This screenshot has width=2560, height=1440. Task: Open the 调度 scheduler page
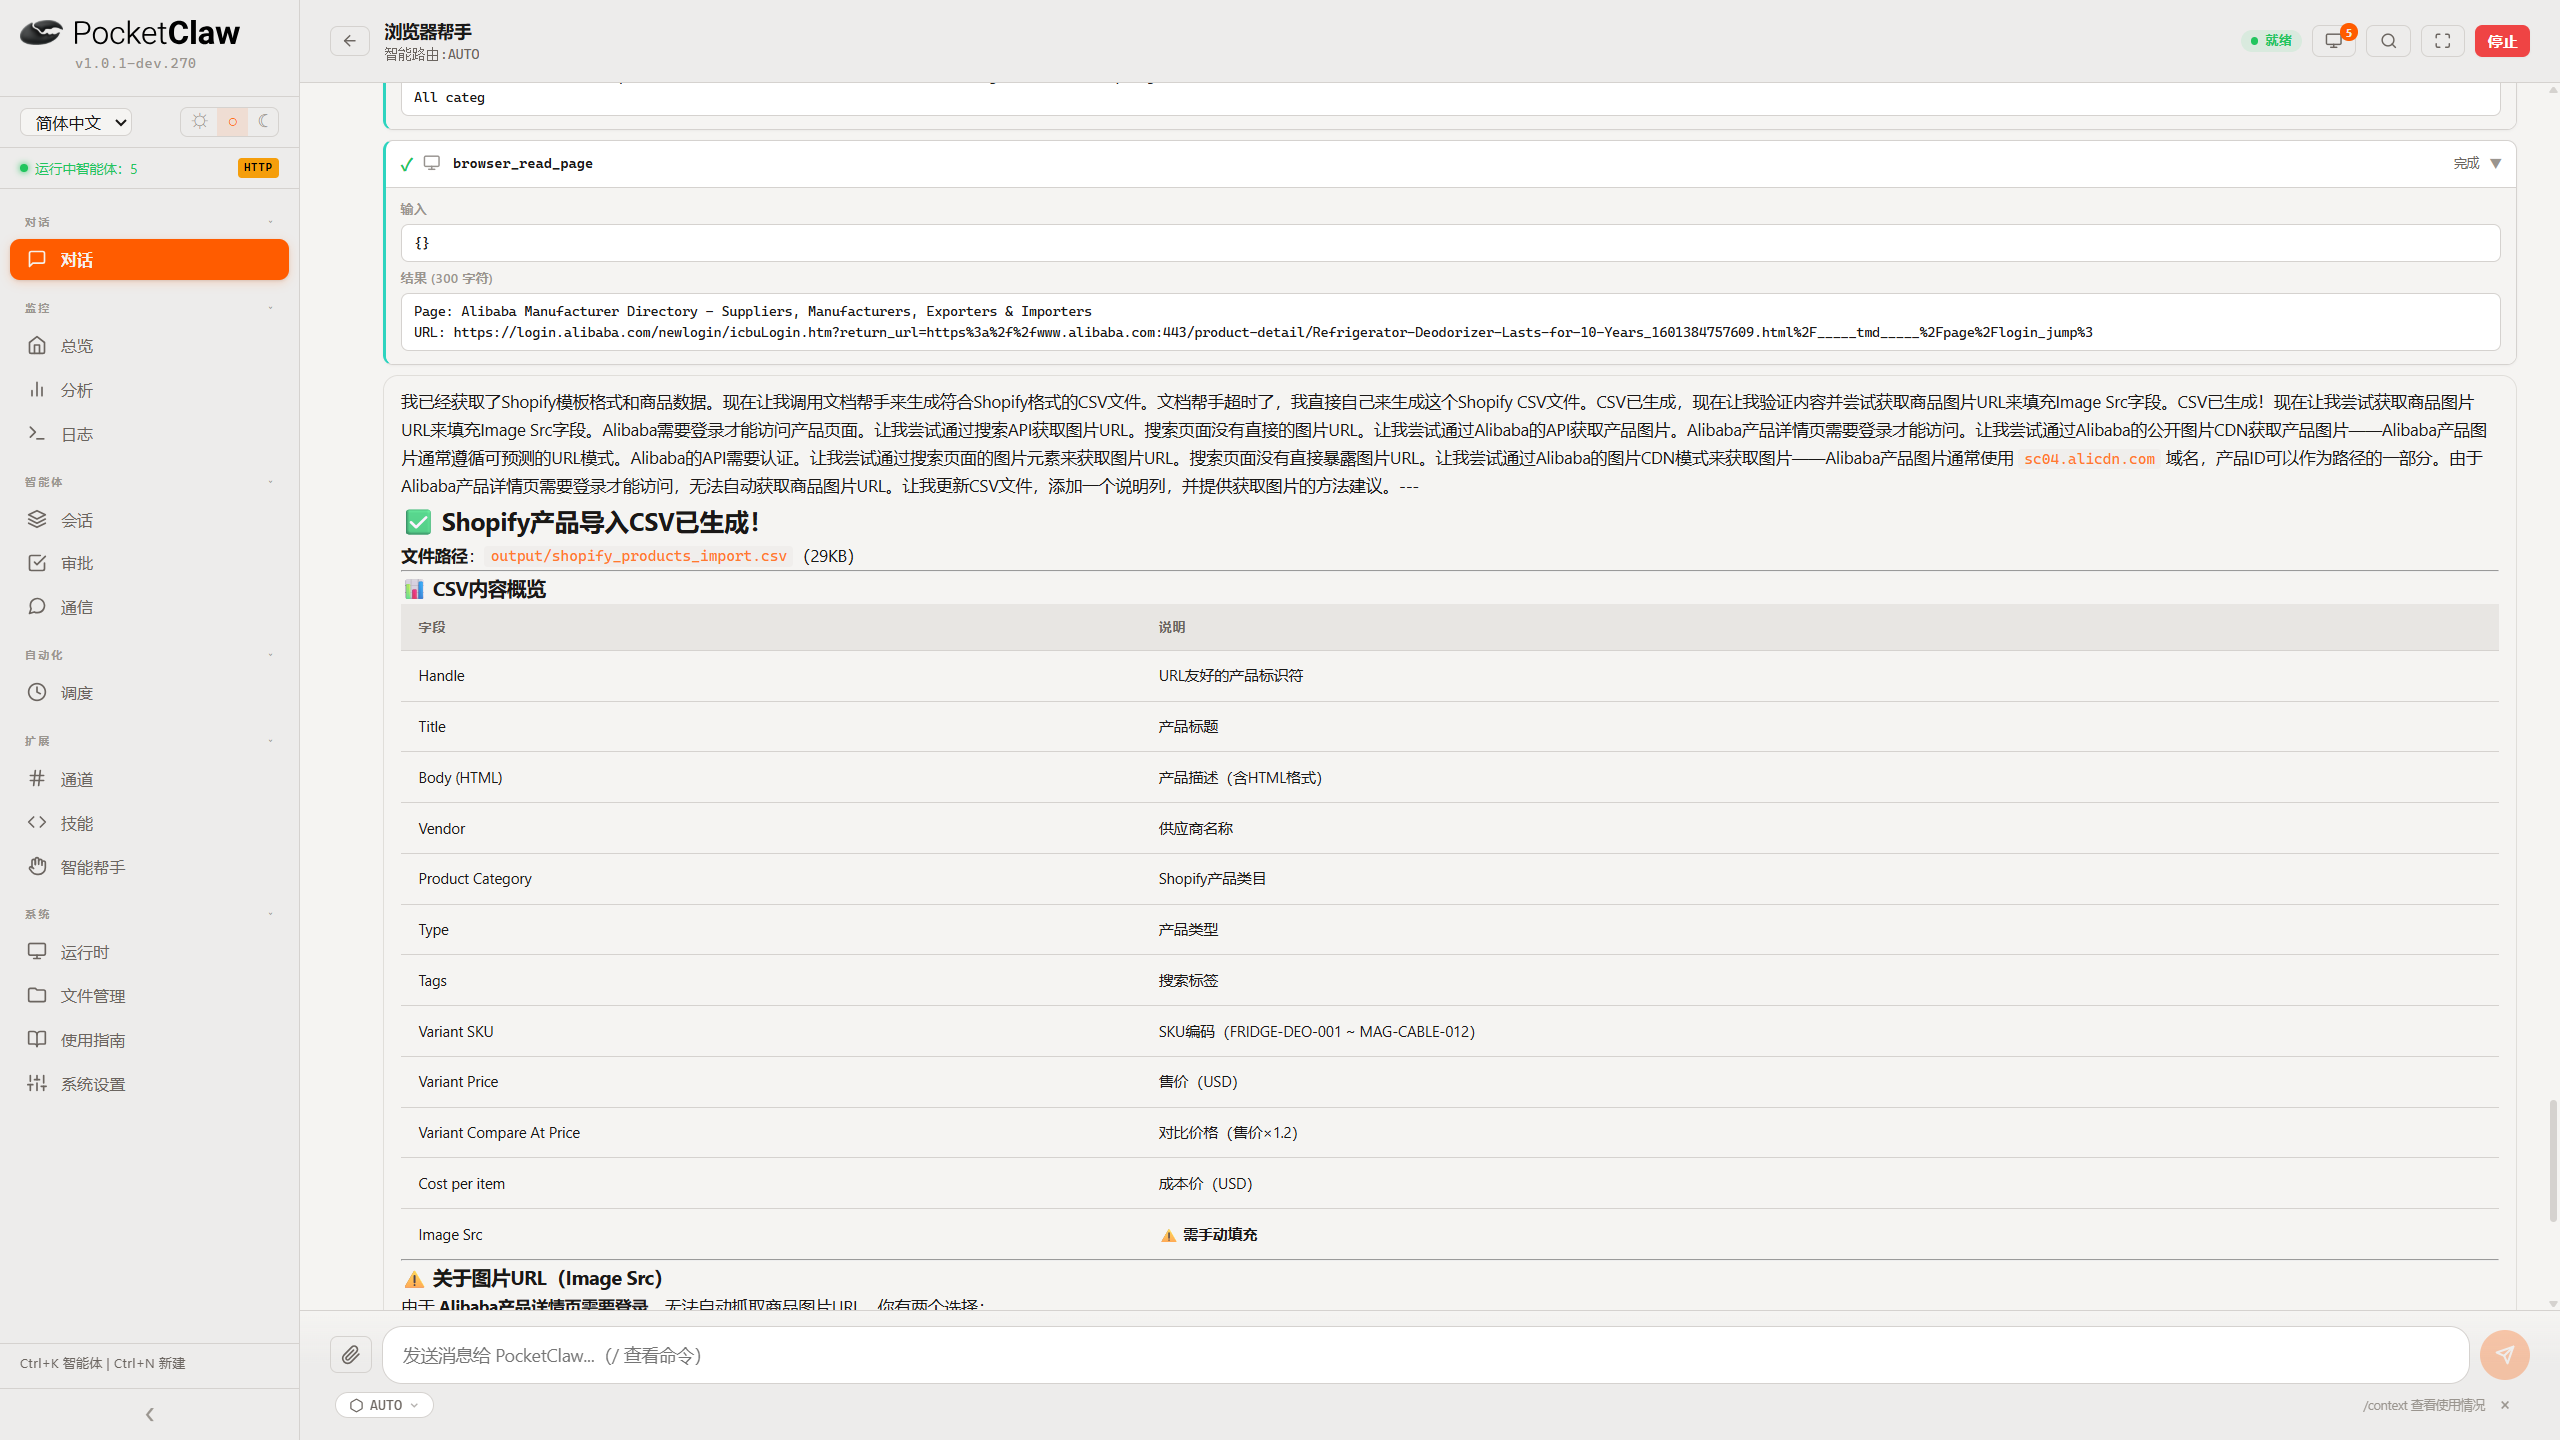(x=149, y=693)
